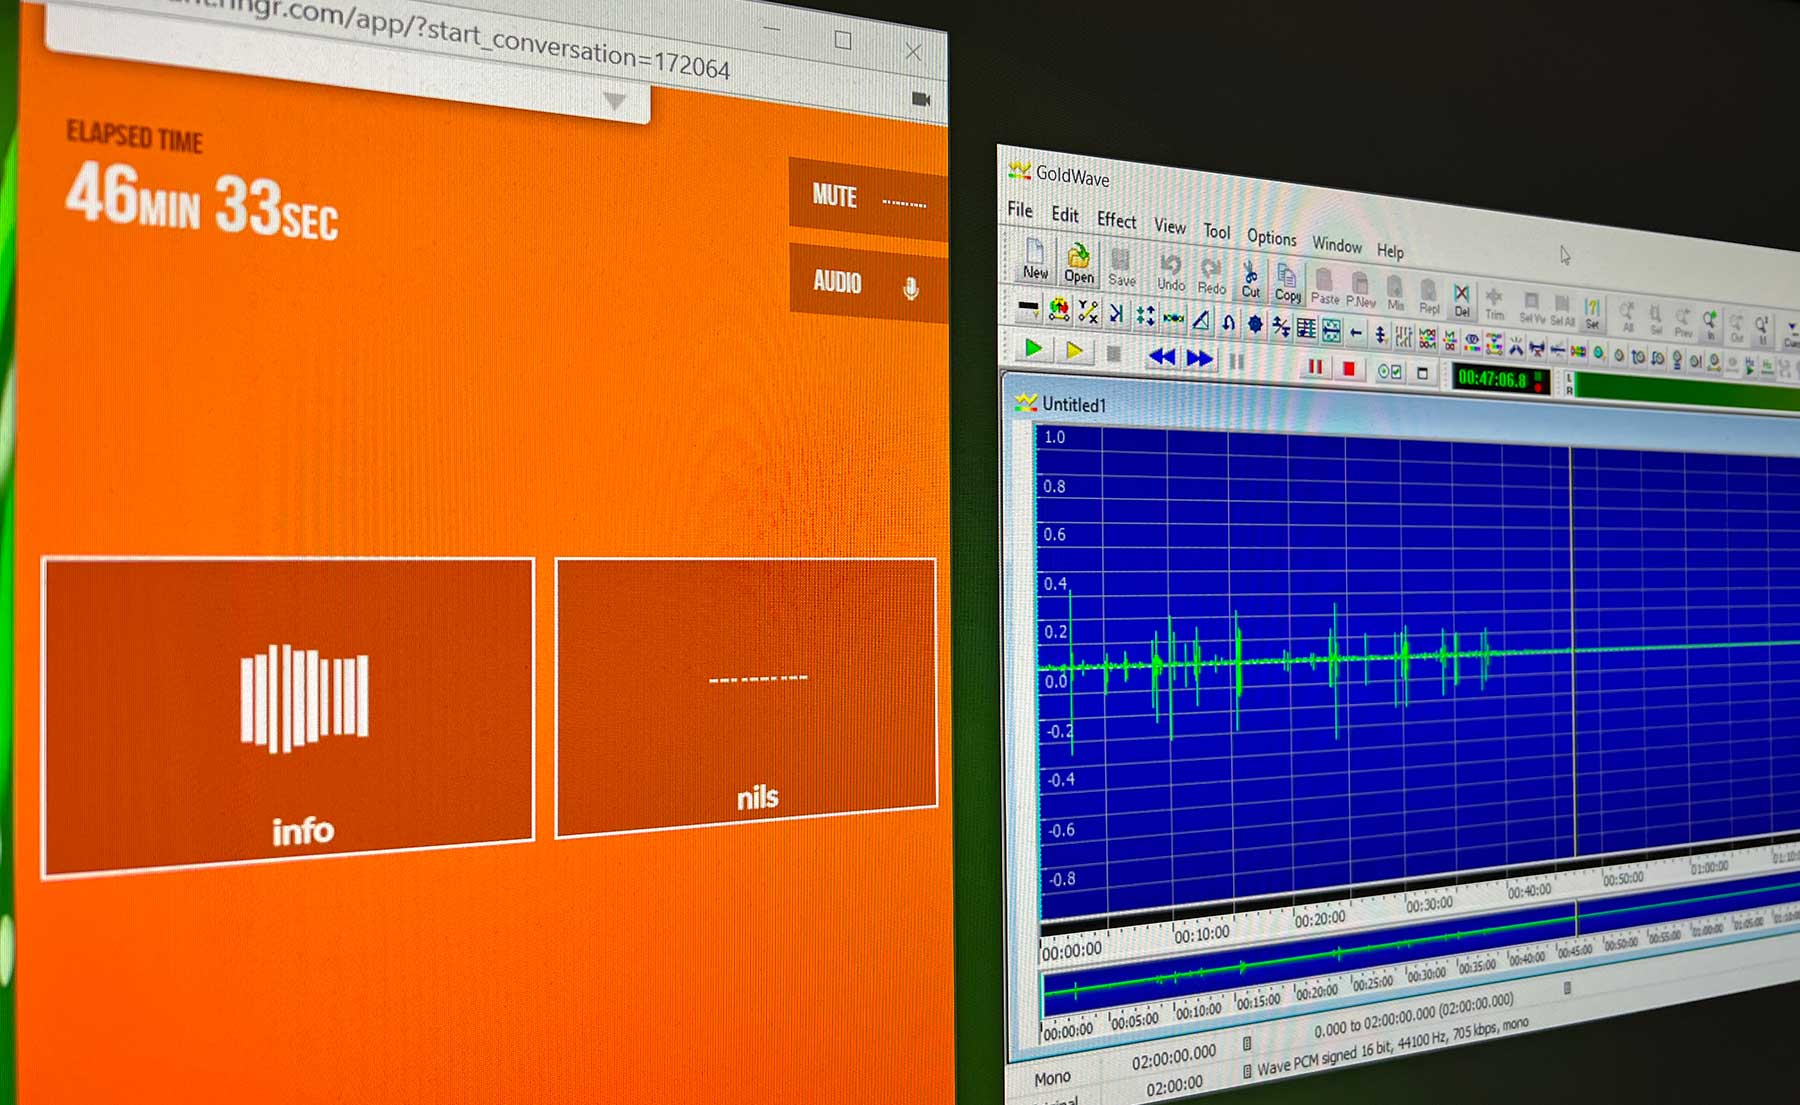
Task: Click the green level meter in GoldWave
Action: [1685, 389]
